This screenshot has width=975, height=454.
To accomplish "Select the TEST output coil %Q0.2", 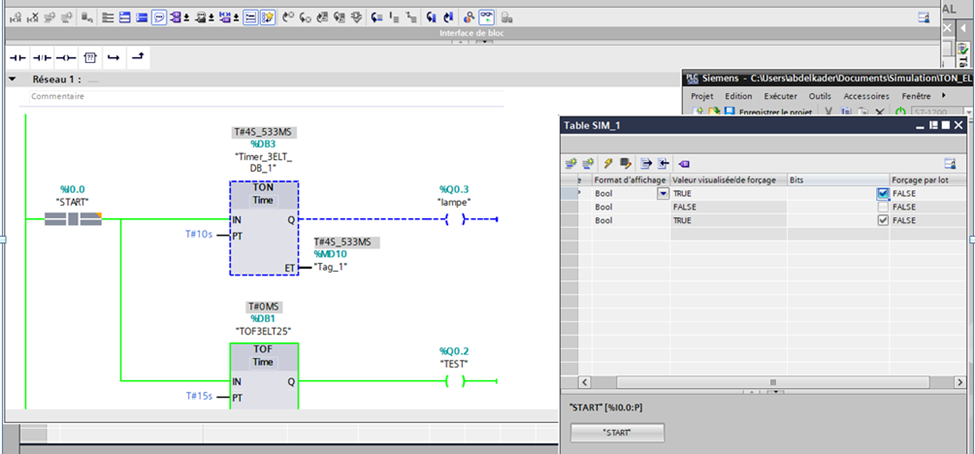I will point(455,381).
